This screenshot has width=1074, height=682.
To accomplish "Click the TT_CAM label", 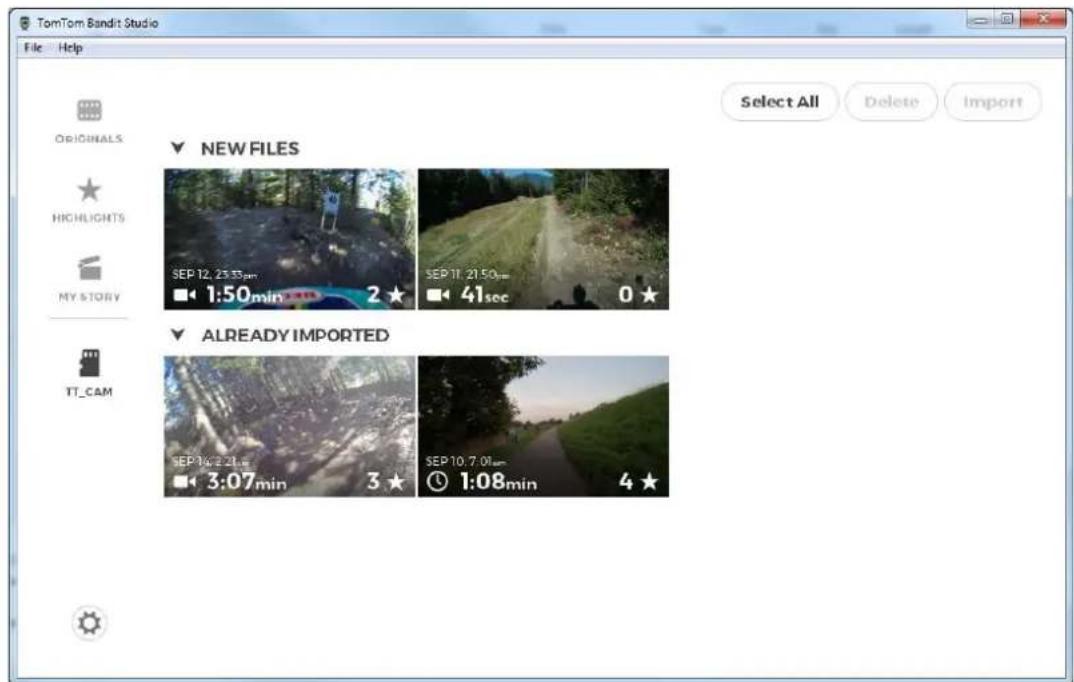I will click(89, 392).
